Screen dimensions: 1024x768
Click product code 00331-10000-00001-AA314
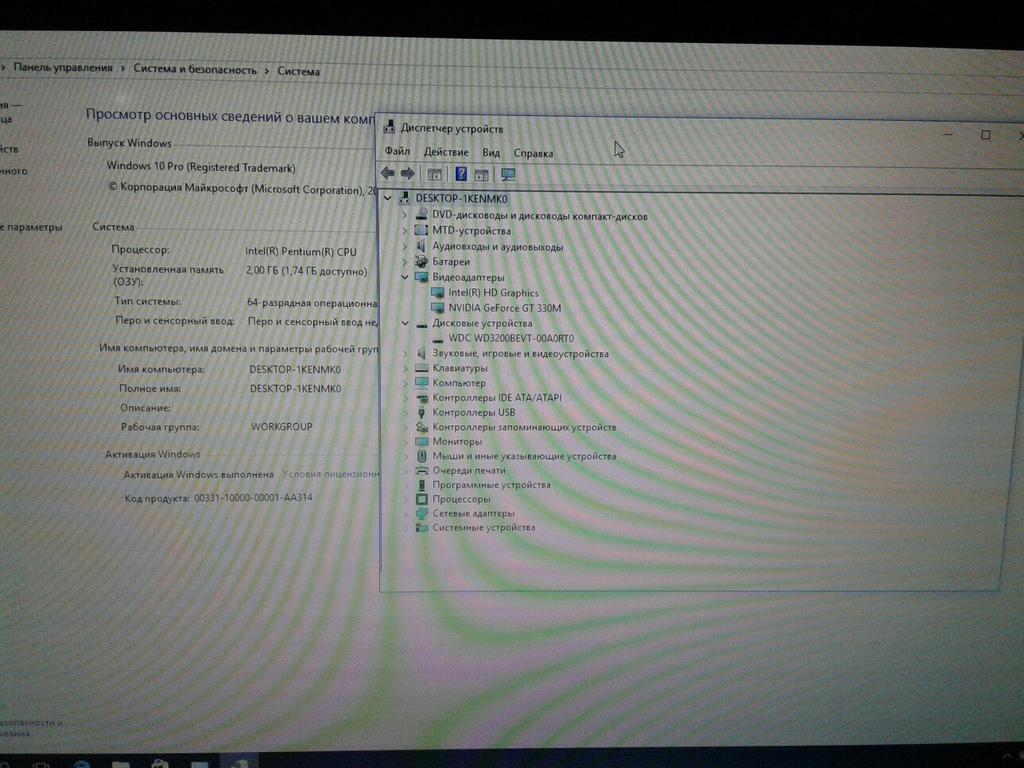253,498
